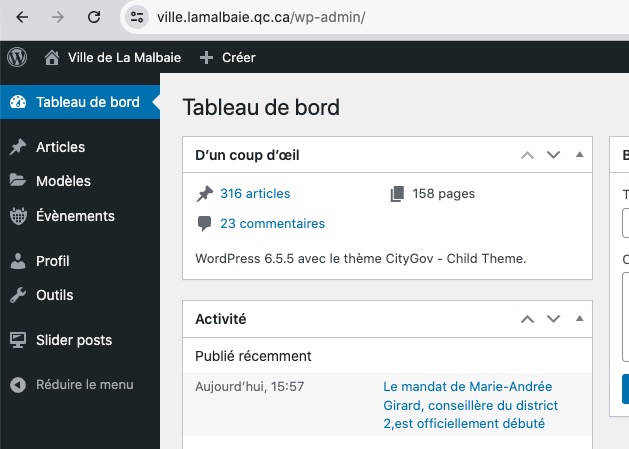Go back using the browser back arrow
Viewport: 629px width, 449px height.
click(x=22, y=17)
